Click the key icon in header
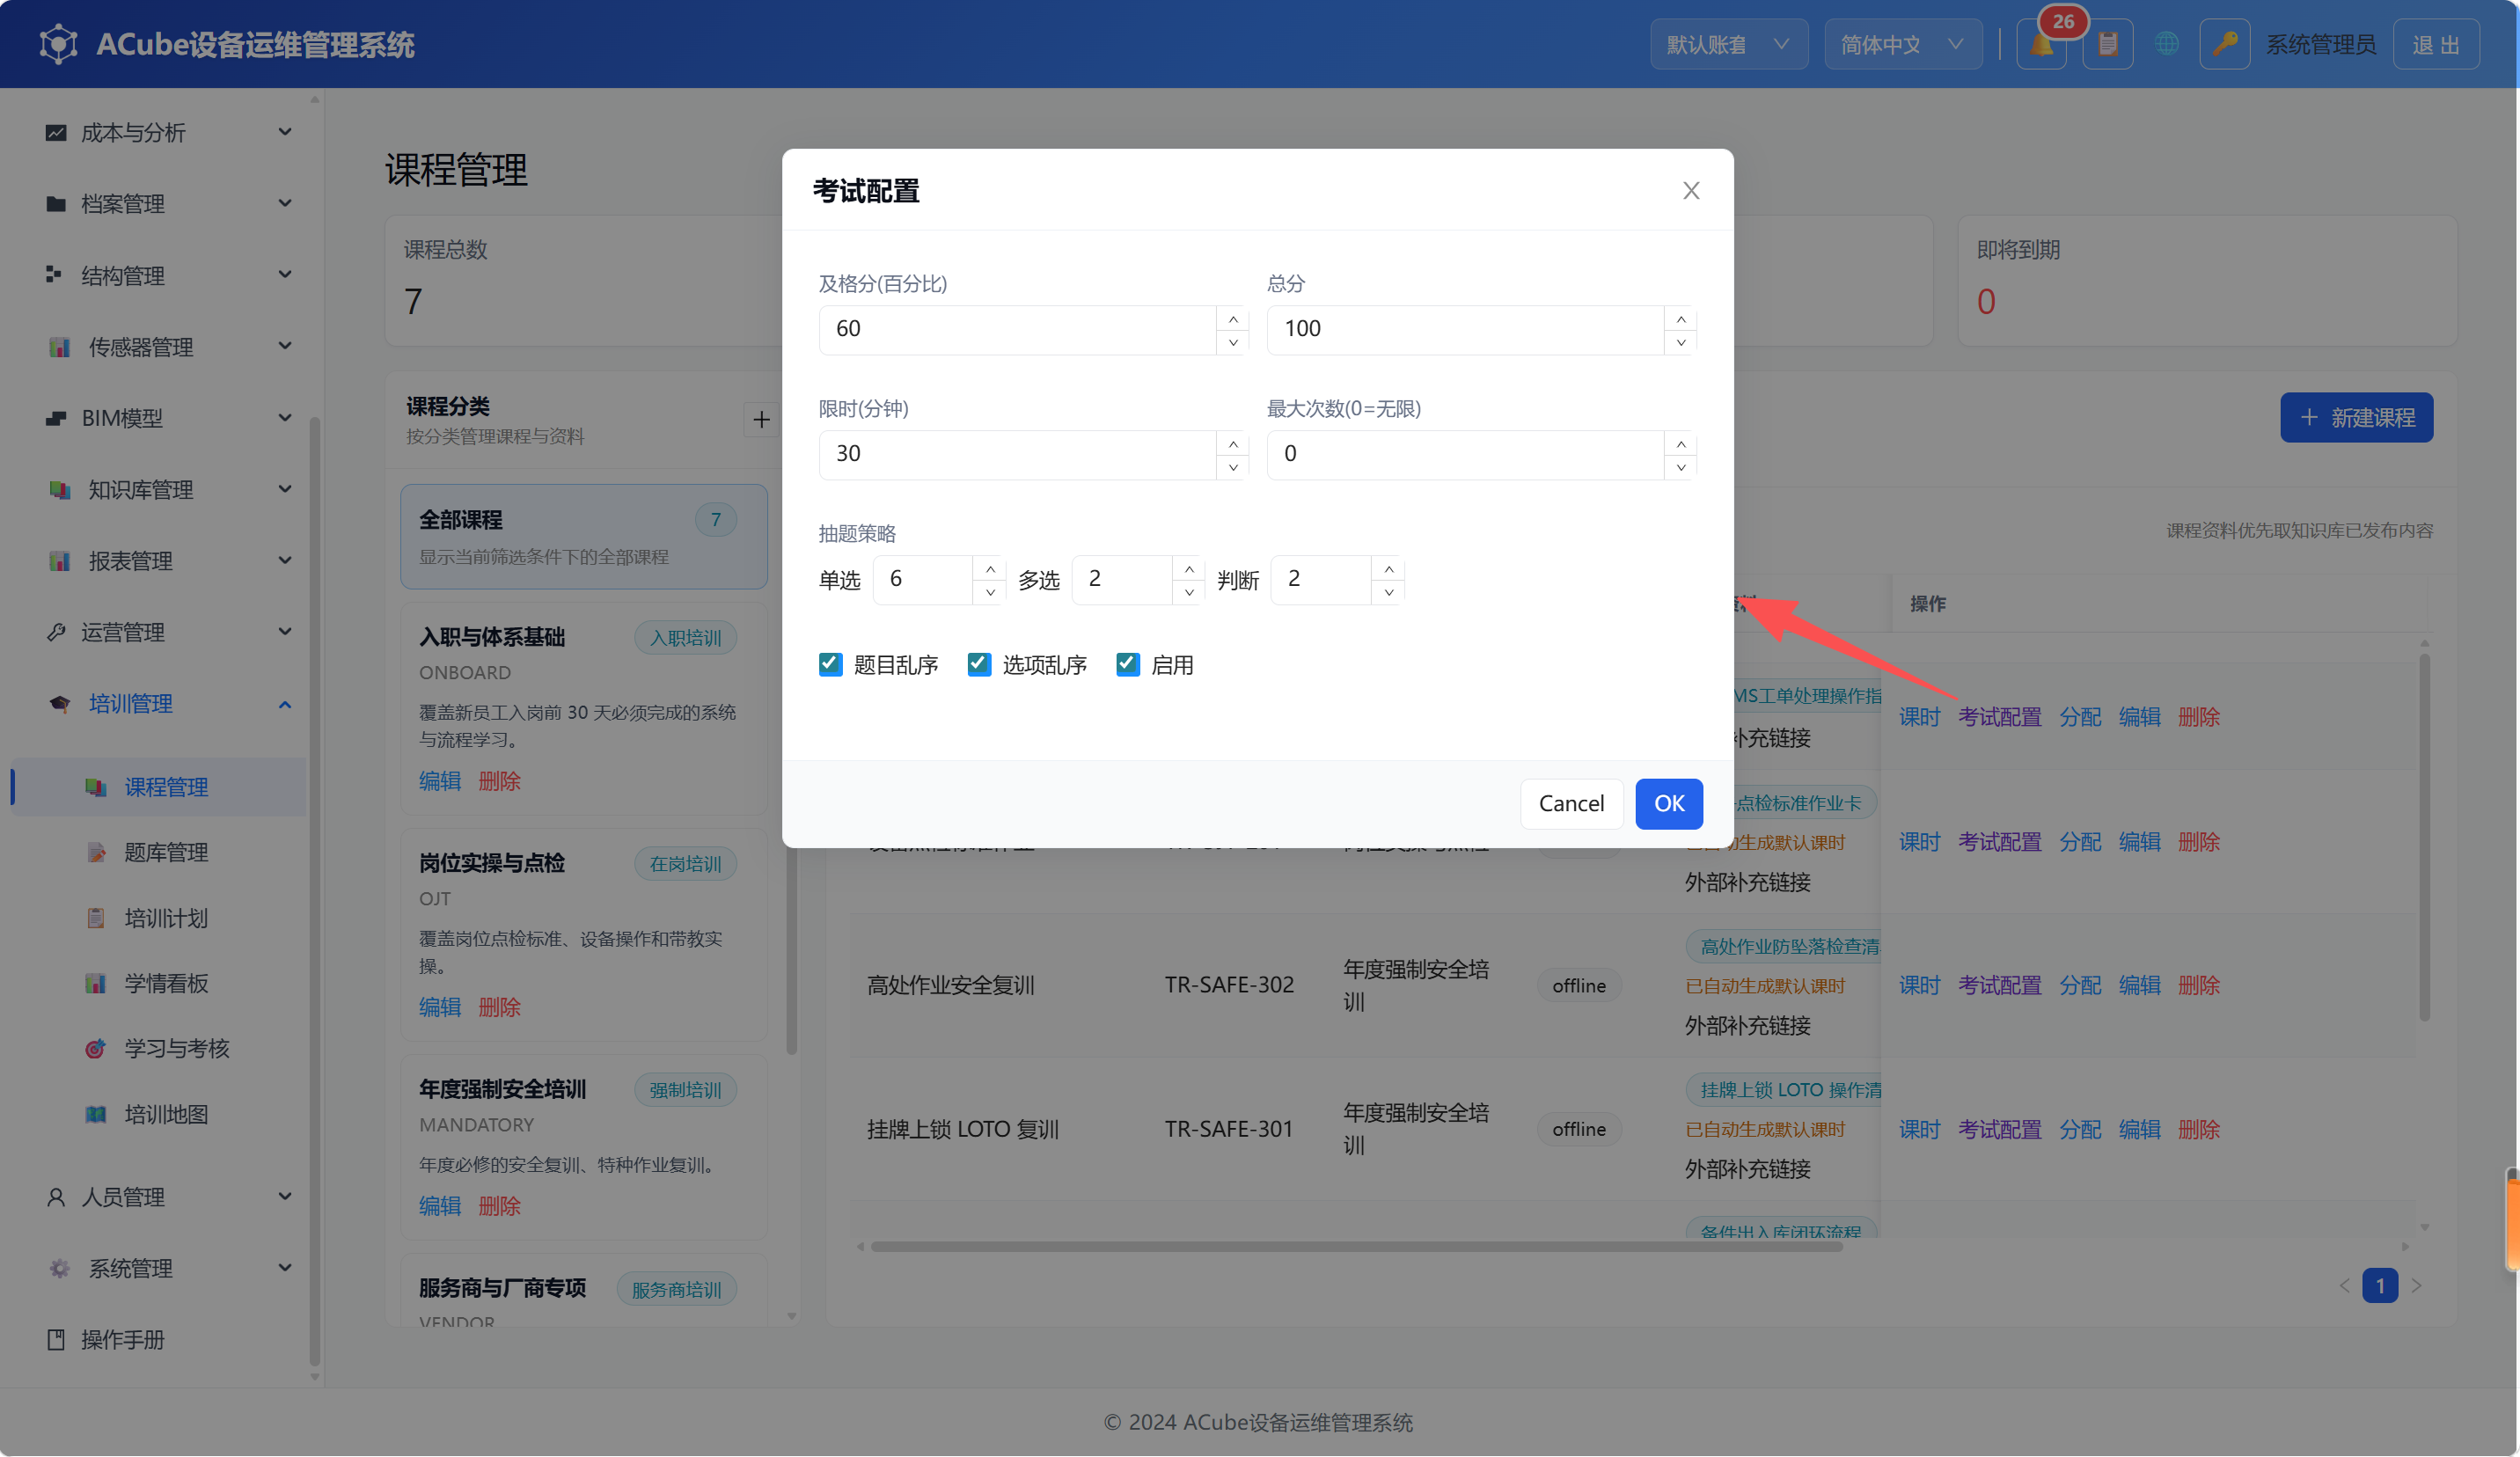 point(2224,45)
